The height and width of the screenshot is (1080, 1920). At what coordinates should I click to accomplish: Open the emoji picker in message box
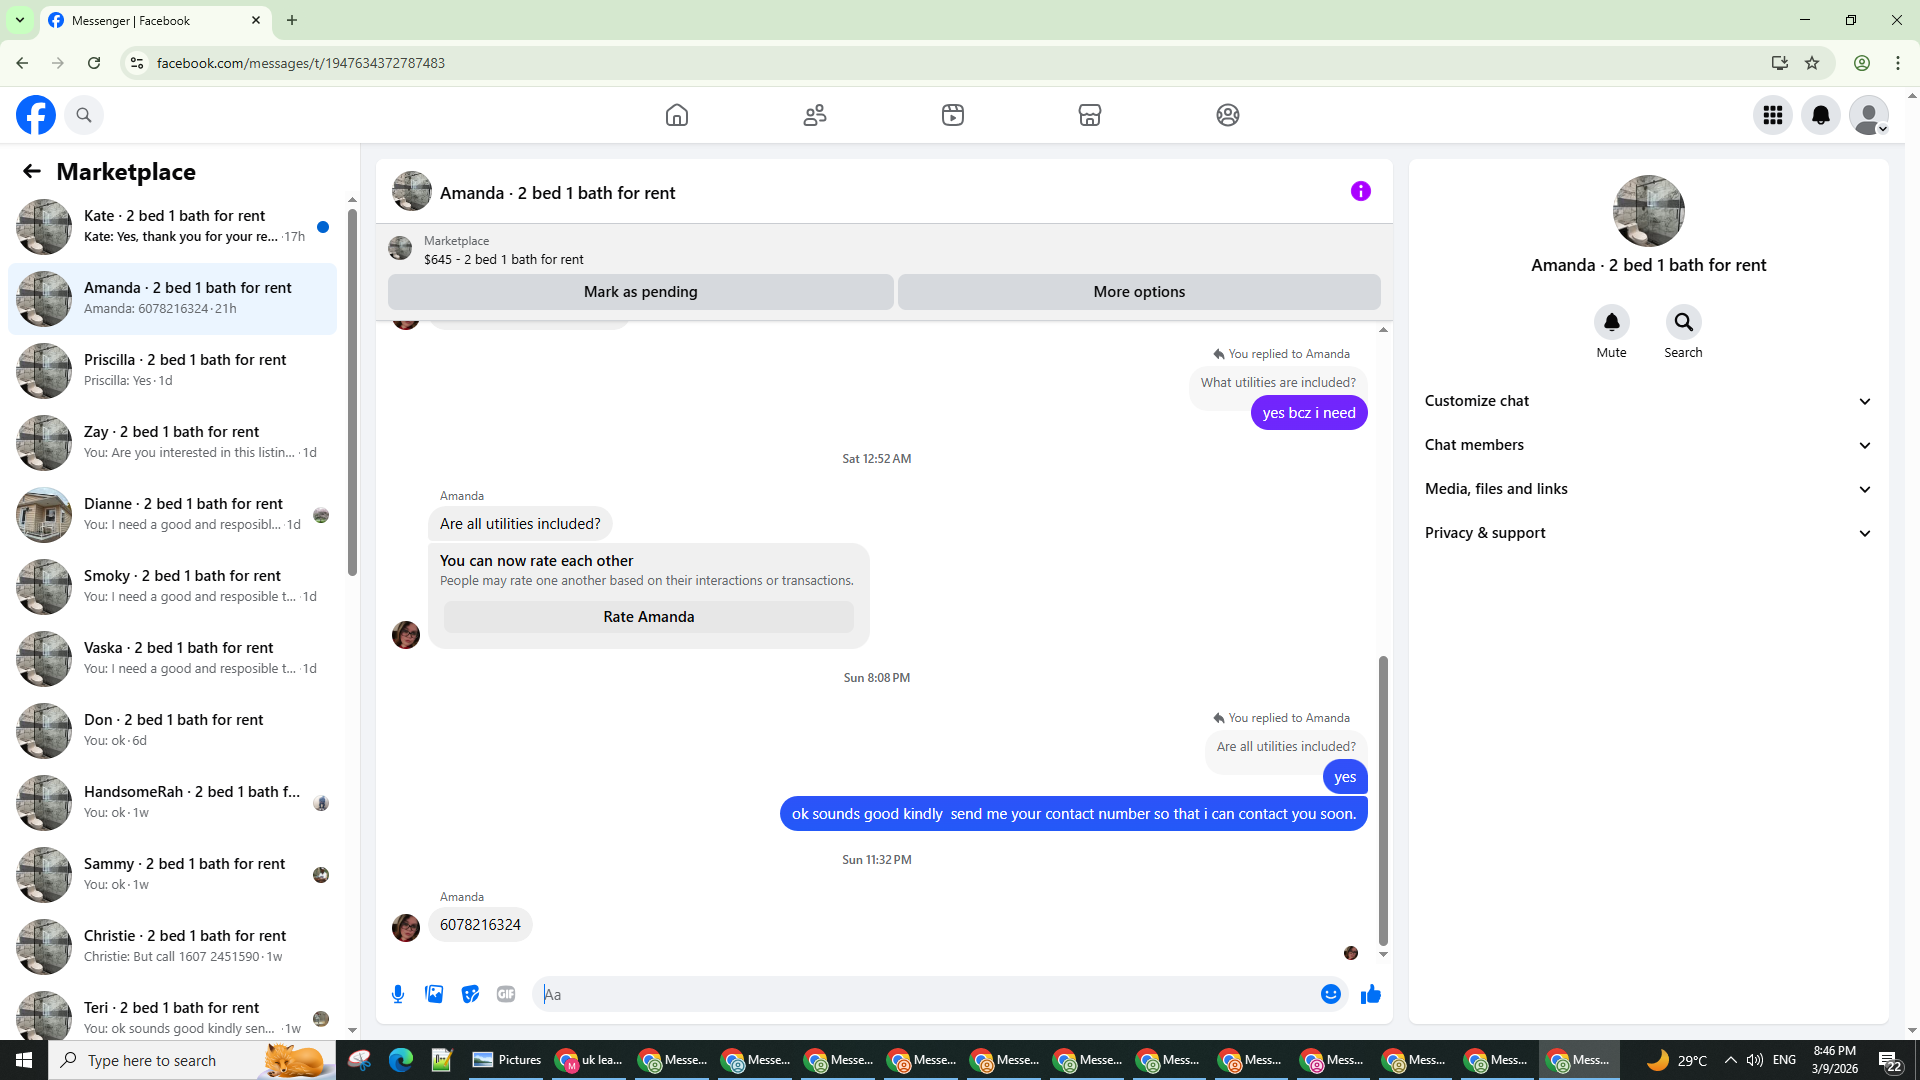(1330, 994)
